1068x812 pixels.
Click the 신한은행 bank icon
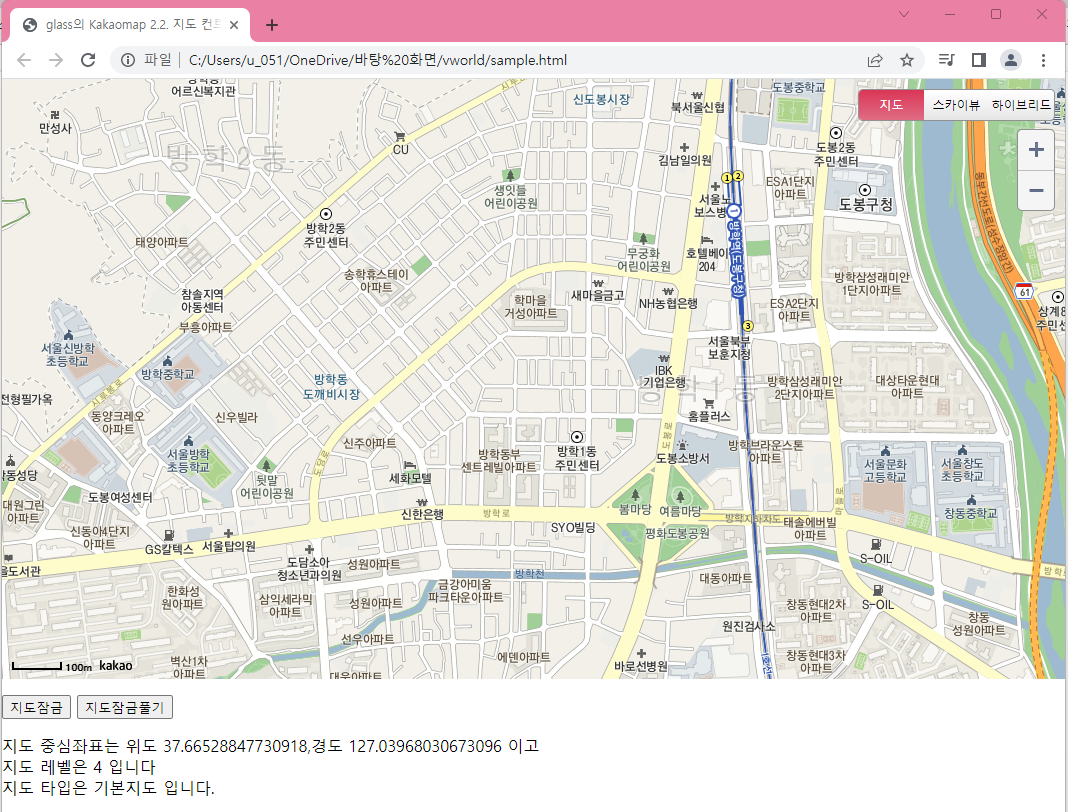tap(422, 502)
